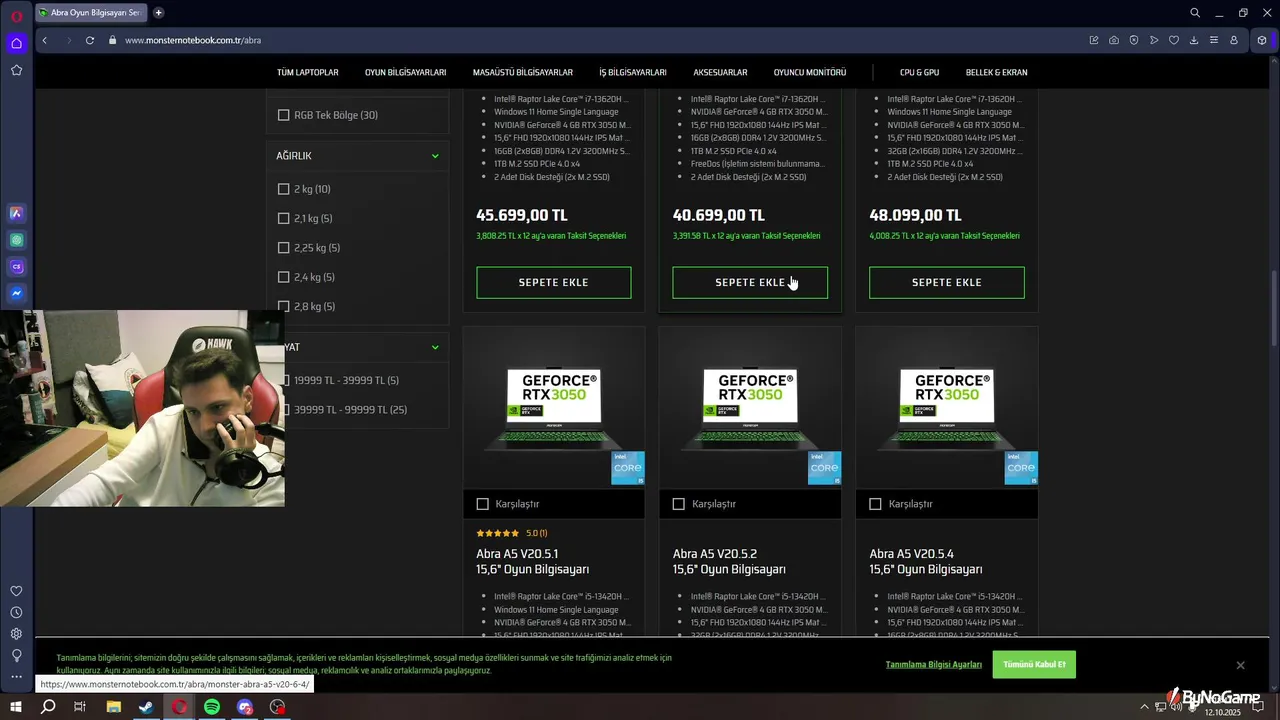Viewport: 1280px width, 720px height.
Task: Check Karşılaştır for Abra A5 V20.5.4
Action: pos(875,504)
